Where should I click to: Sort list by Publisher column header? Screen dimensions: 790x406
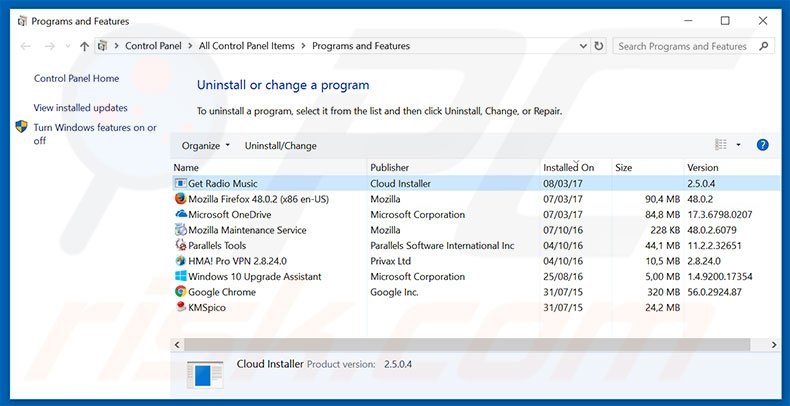click(x=389, y=167)
